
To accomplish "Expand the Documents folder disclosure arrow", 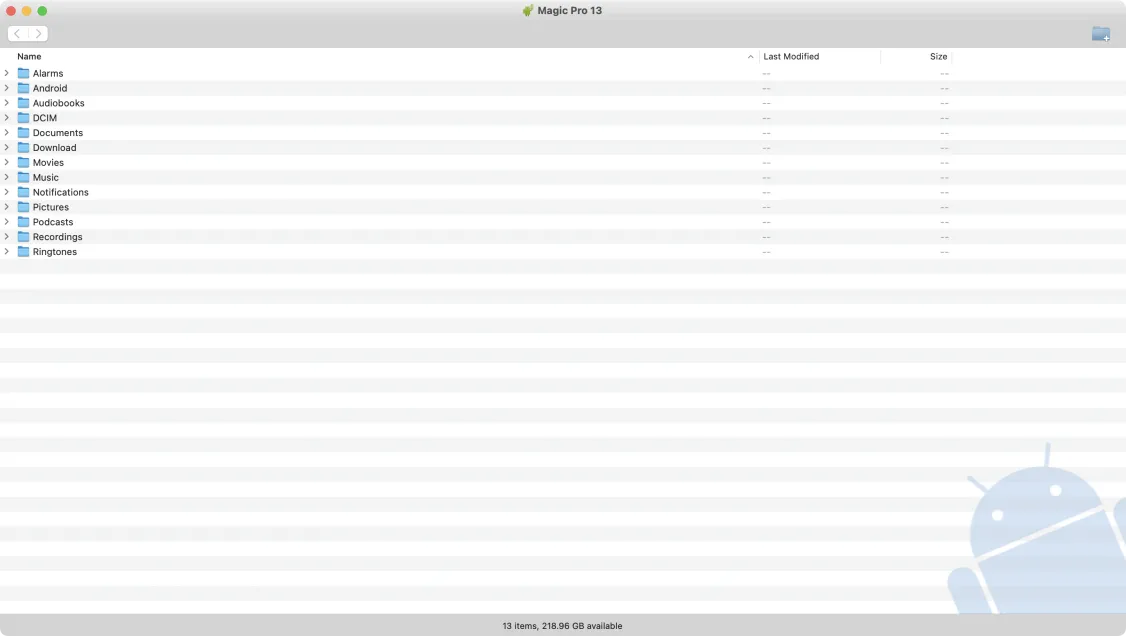I will pyautogui.click(x=6, y=133).
